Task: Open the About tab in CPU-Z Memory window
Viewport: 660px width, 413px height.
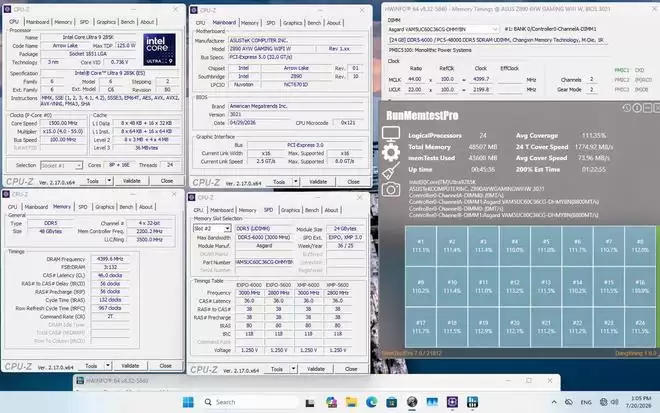Action: pos(146,207)
